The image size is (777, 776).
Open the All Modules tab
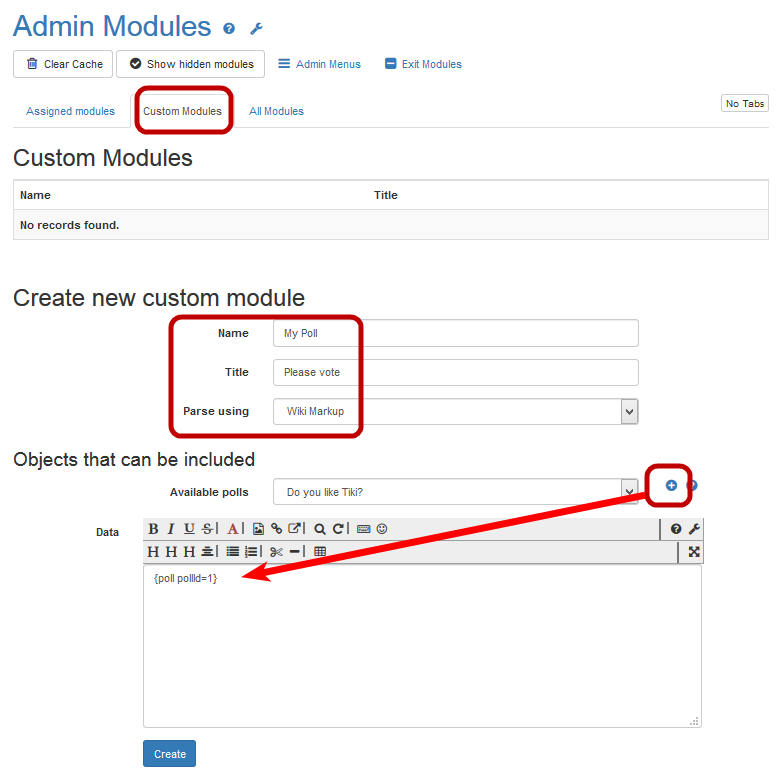pos(276,111)
